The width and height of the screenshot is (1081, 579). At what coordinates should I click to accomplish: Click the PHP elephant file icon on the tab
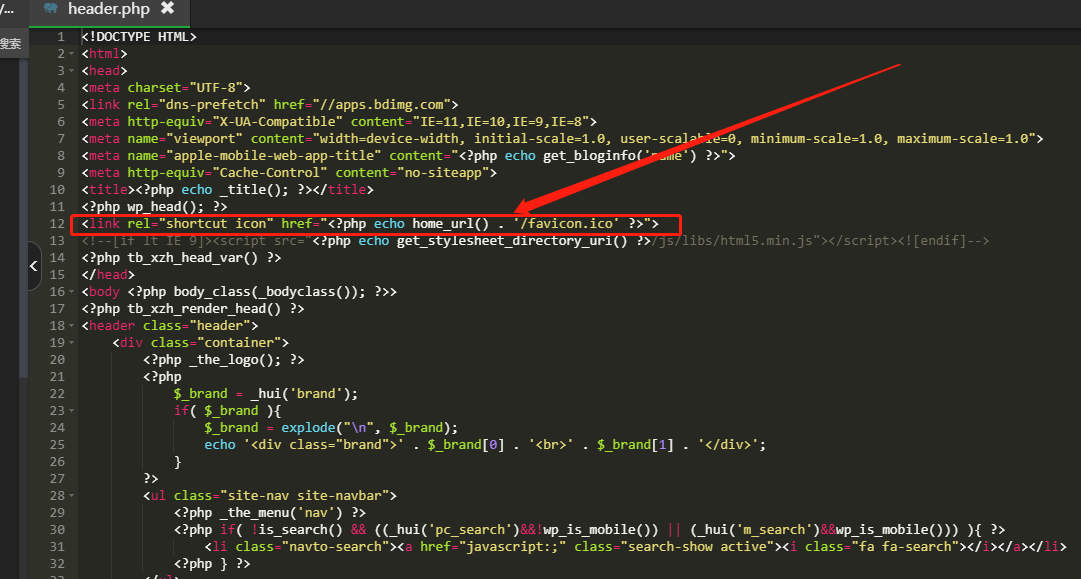click(x=51, y=9)
